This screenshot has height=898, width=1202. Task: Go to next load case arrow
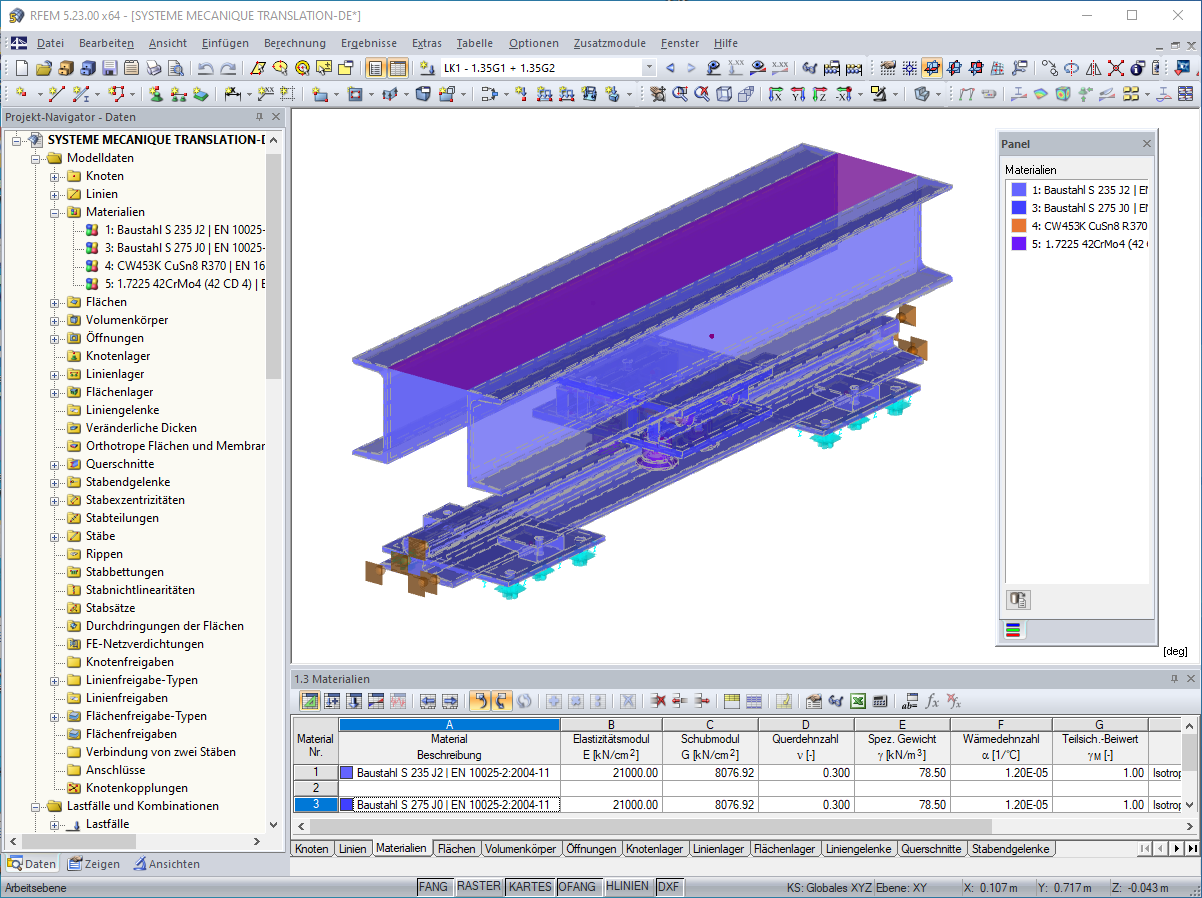point(691,68)
